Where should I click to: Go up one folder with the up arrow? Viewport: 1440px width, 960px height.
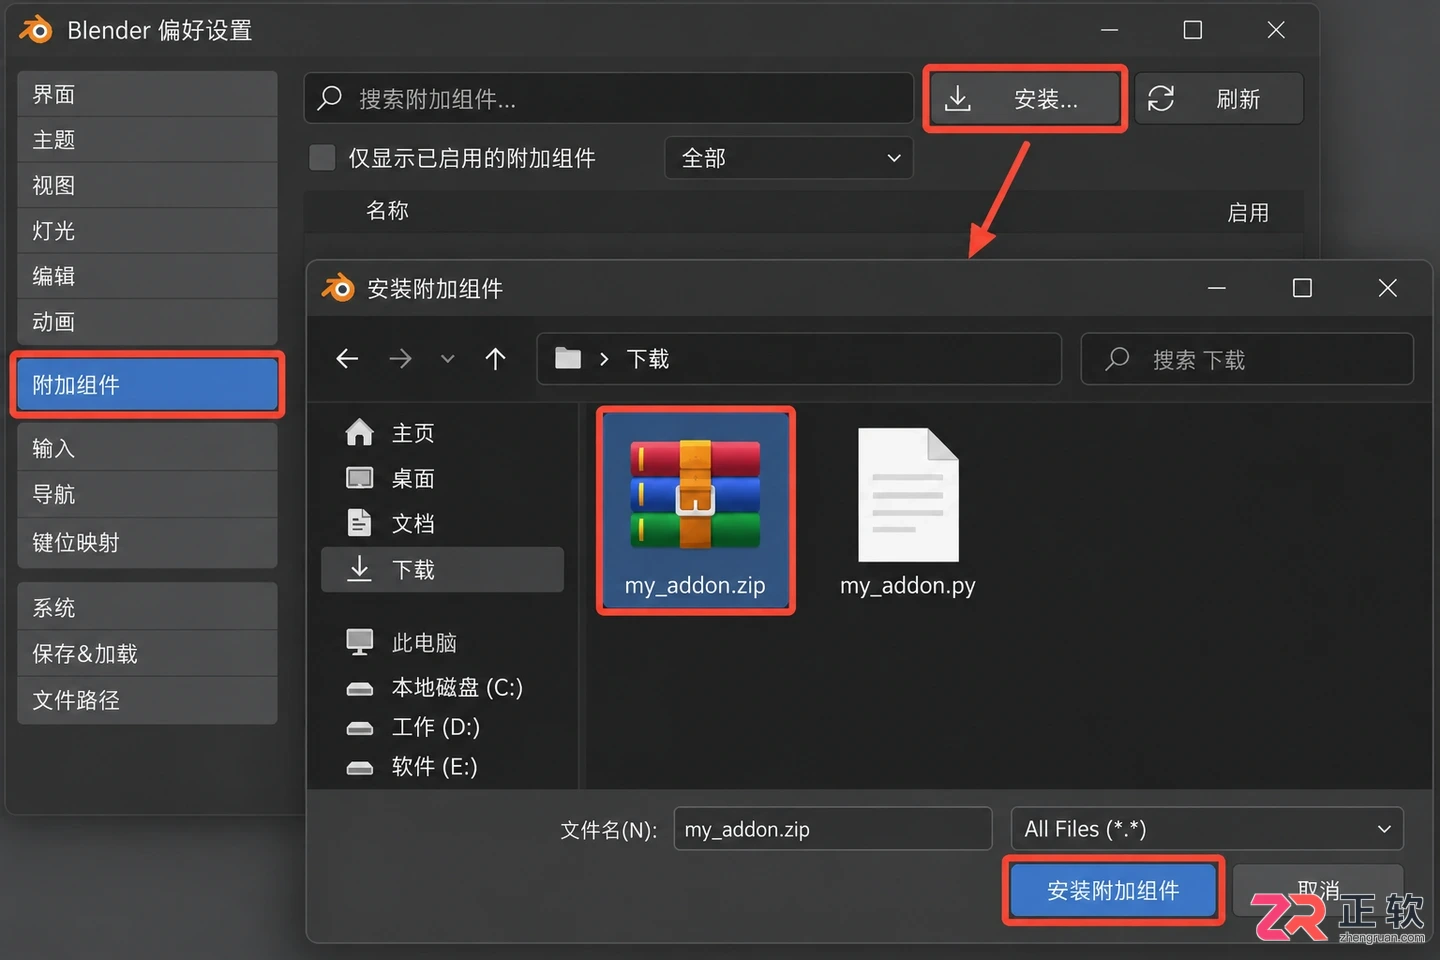coord(495,358)
